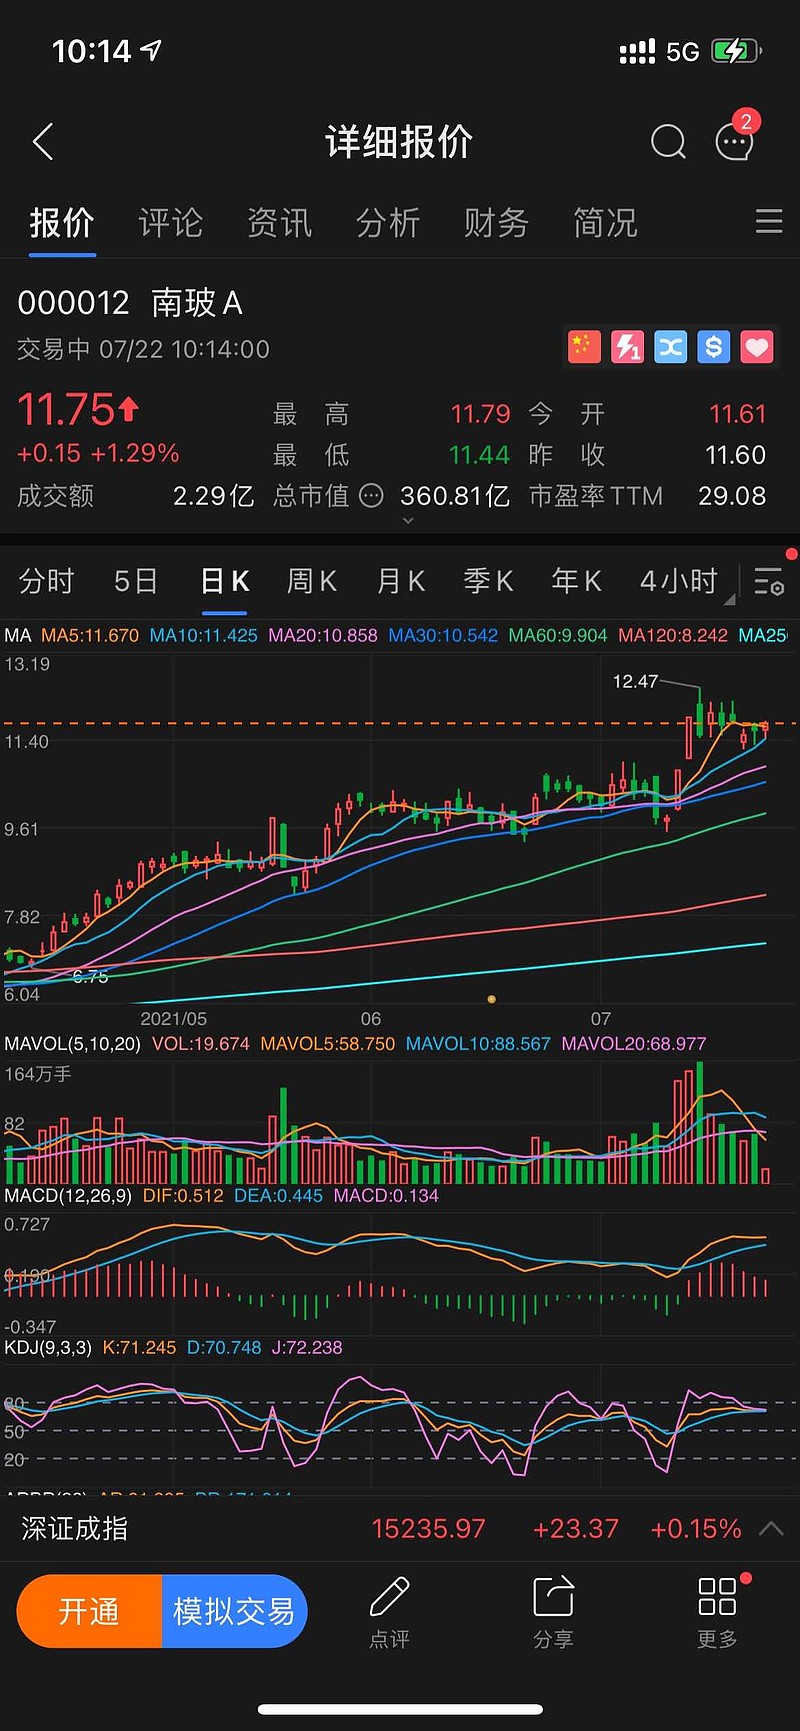Tap the KDJ(9,3,3) indicator label
The image size is (800, 1731).
48,1347
